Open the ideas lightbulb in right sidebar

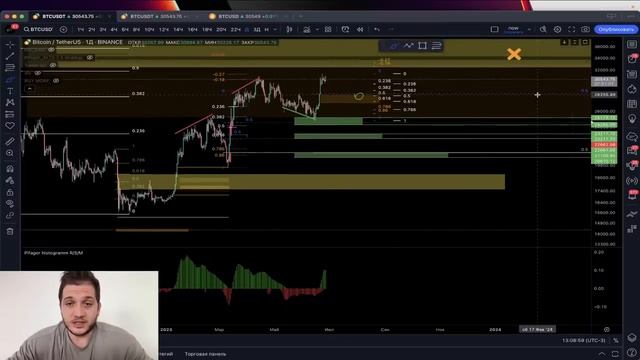coord(632,119)
